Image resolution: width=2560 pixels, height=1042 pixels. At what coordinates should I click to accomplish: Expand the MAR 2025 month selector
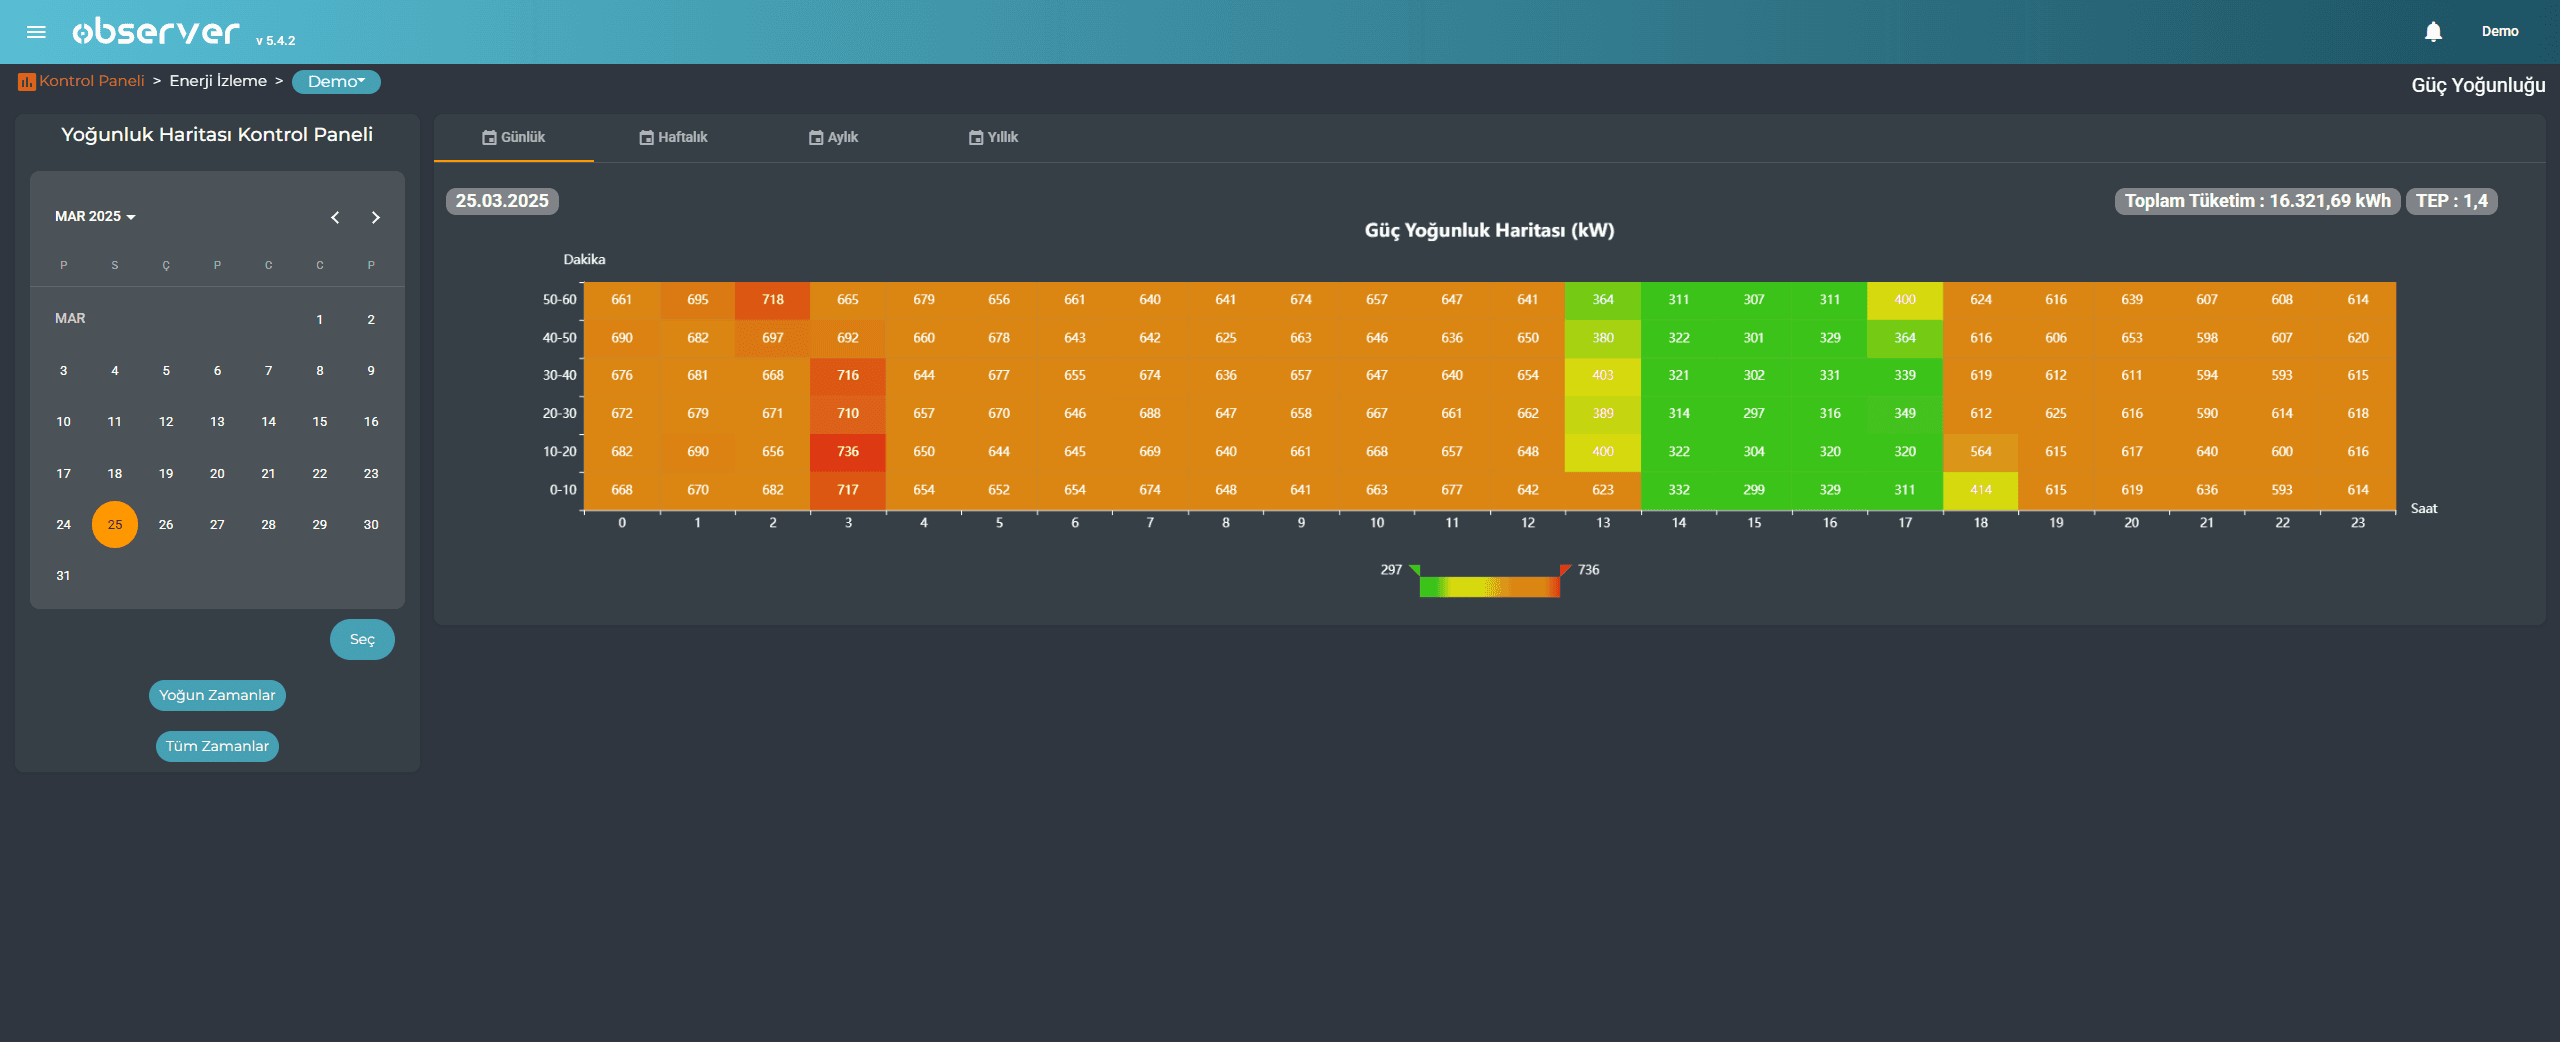click(x=95, y=217)
